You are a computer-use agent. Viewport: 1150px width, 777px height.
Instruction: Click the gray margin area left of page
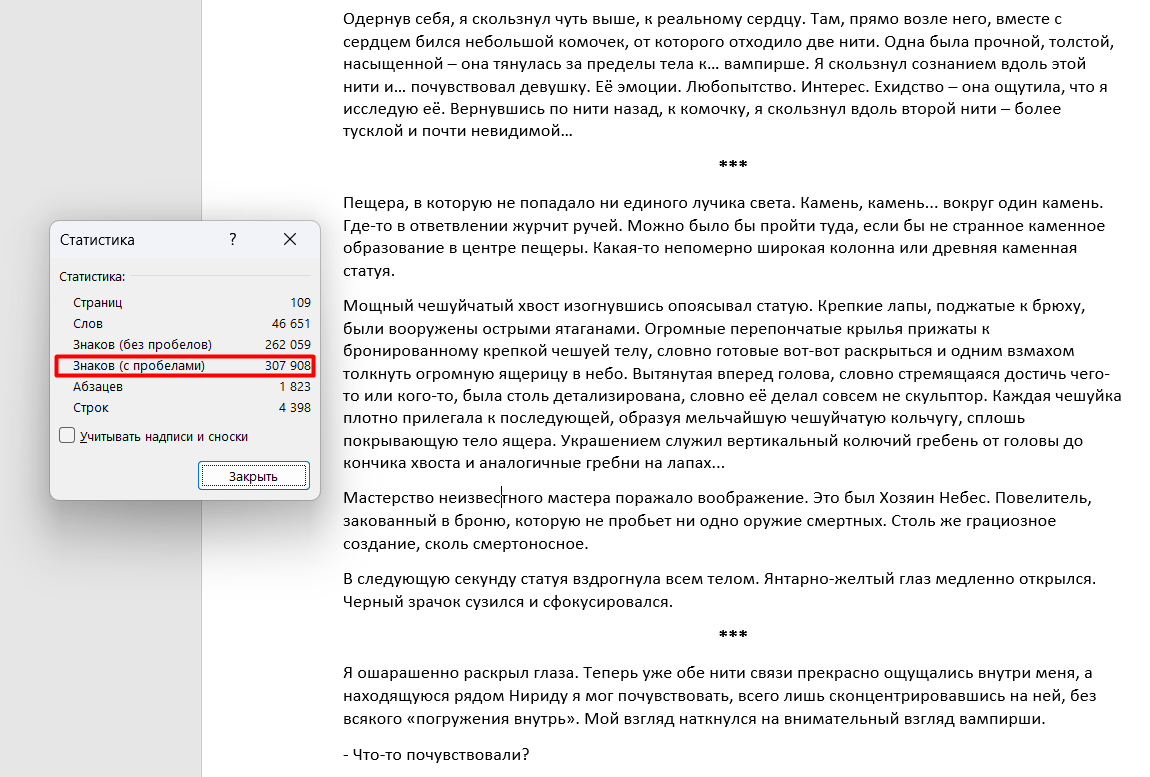click(x=100, y=110)
